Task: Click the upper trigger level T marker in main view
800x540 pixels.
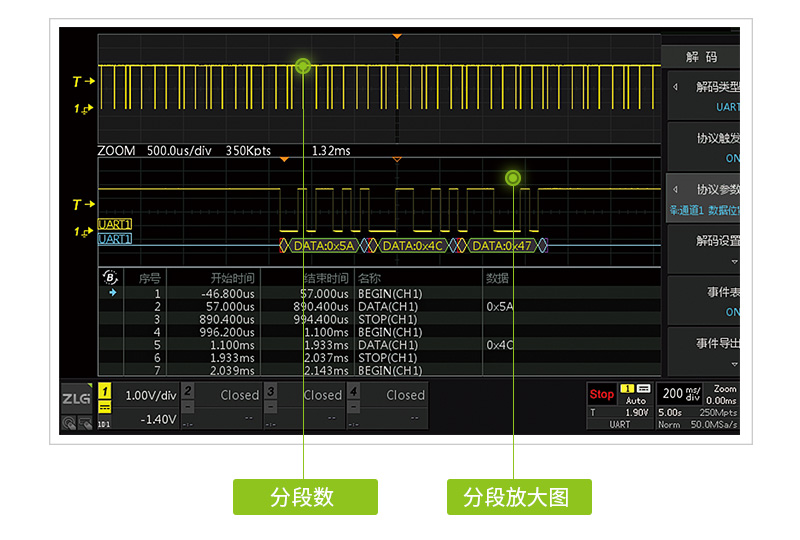Action: tap(83, 81)
